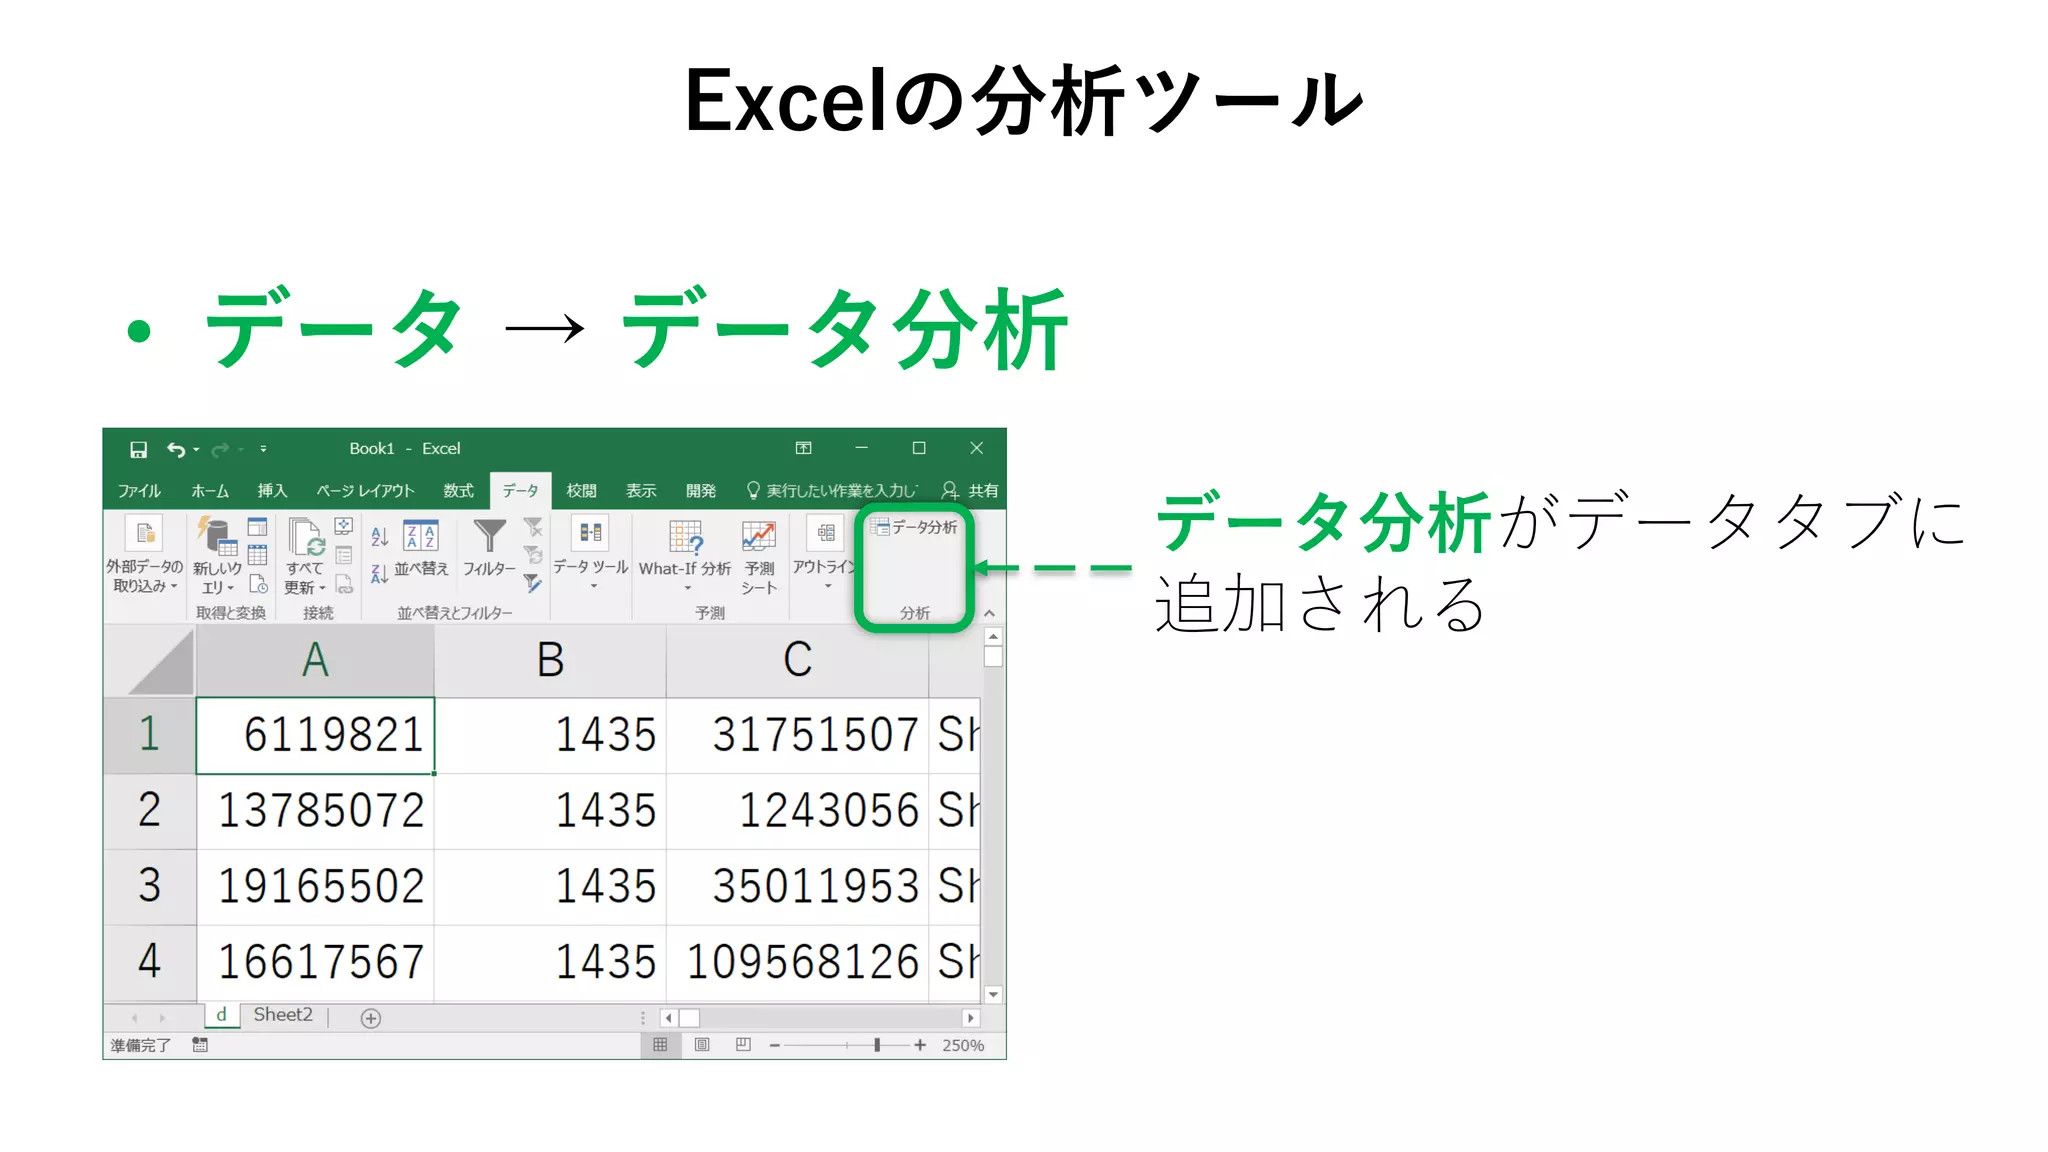This screenshot has height=1152, width=2048.
Task: Click the 共有 share button
Action: click(970, 491)
